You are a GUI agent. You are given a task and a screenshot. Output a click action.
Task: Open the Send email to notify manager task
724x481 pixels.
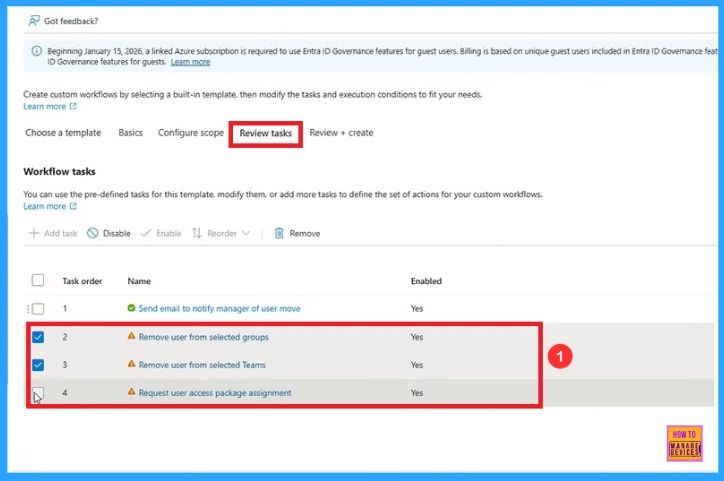[x=219, y=308]
